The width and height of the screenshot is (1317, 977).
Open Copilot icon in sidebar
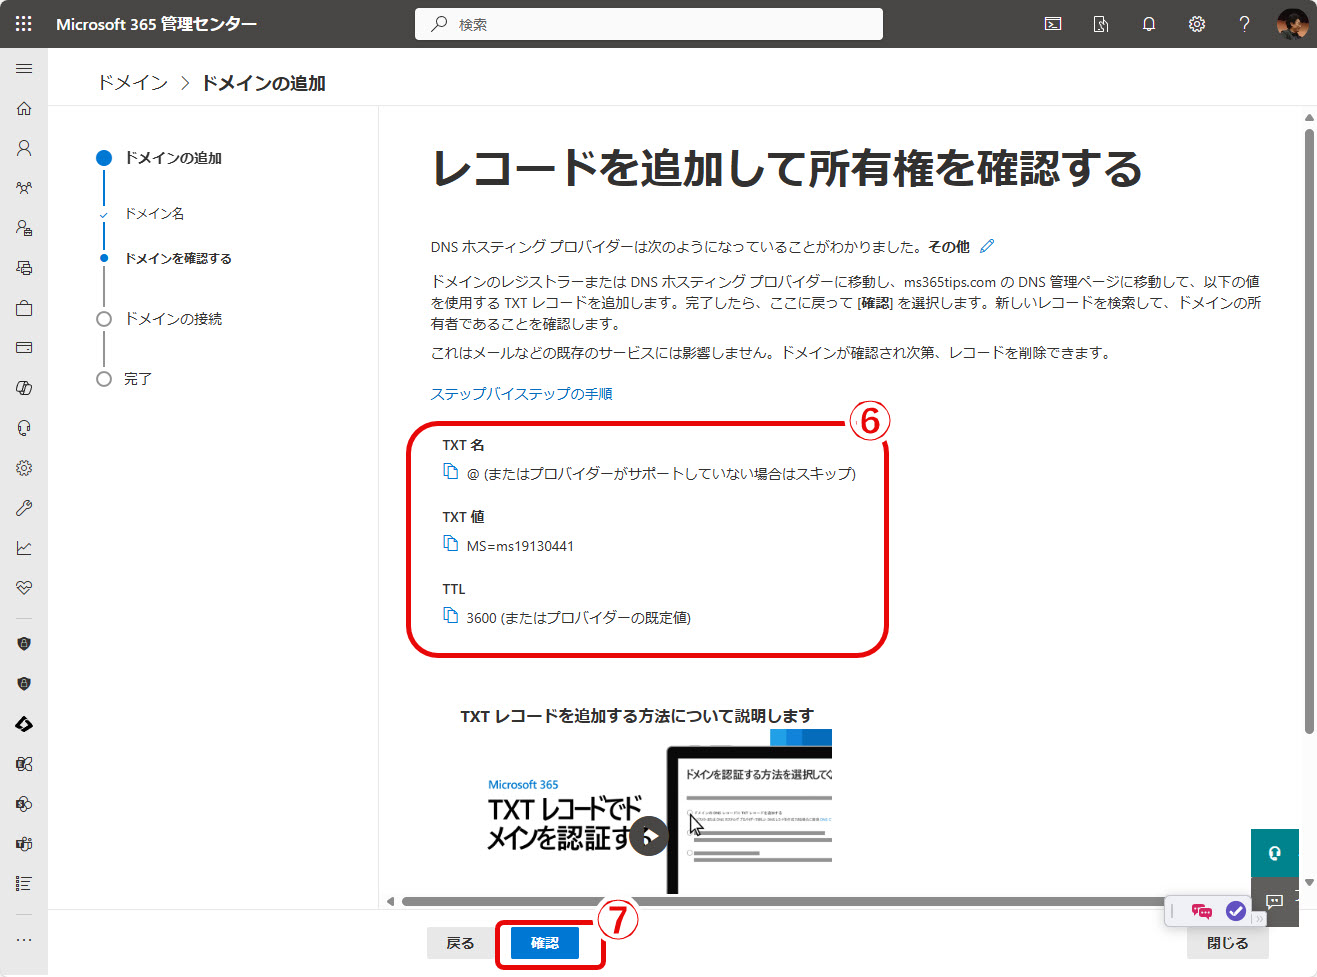click(x=24, y=388)
